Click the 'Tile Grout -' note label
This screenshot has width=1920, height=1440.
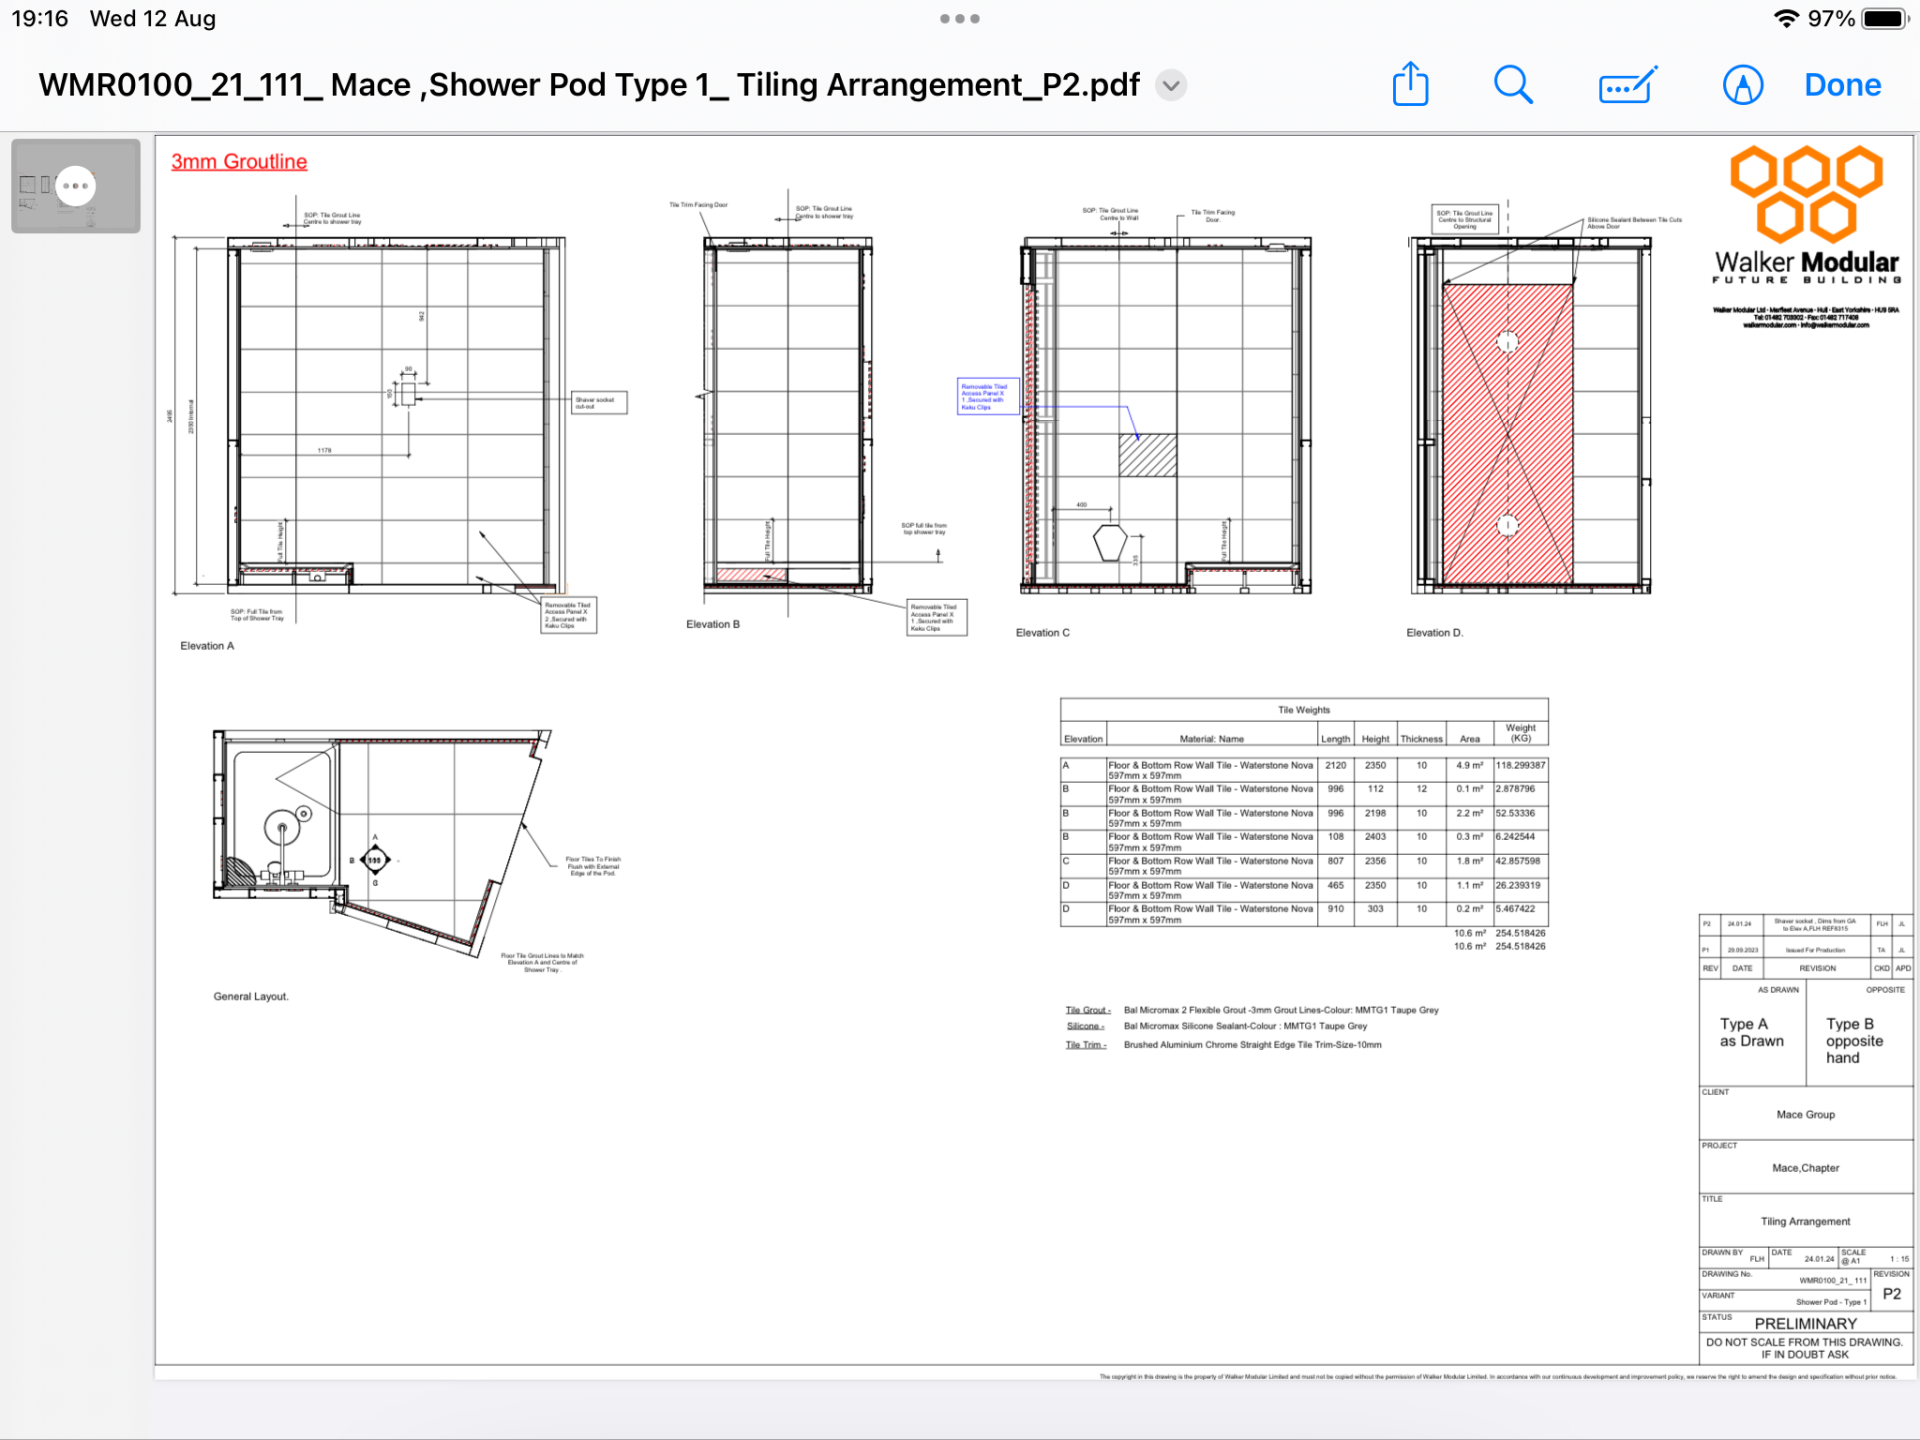1088,1010
